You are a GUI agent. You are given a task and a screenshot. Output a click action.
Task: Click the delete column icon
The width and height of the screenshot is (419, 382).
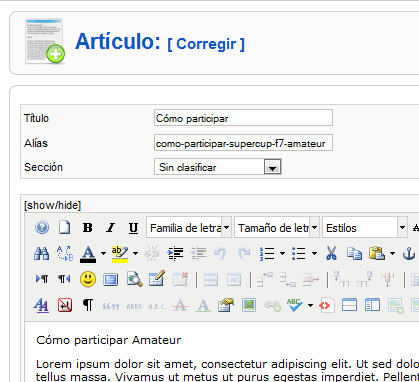click(x=387, y=279)
